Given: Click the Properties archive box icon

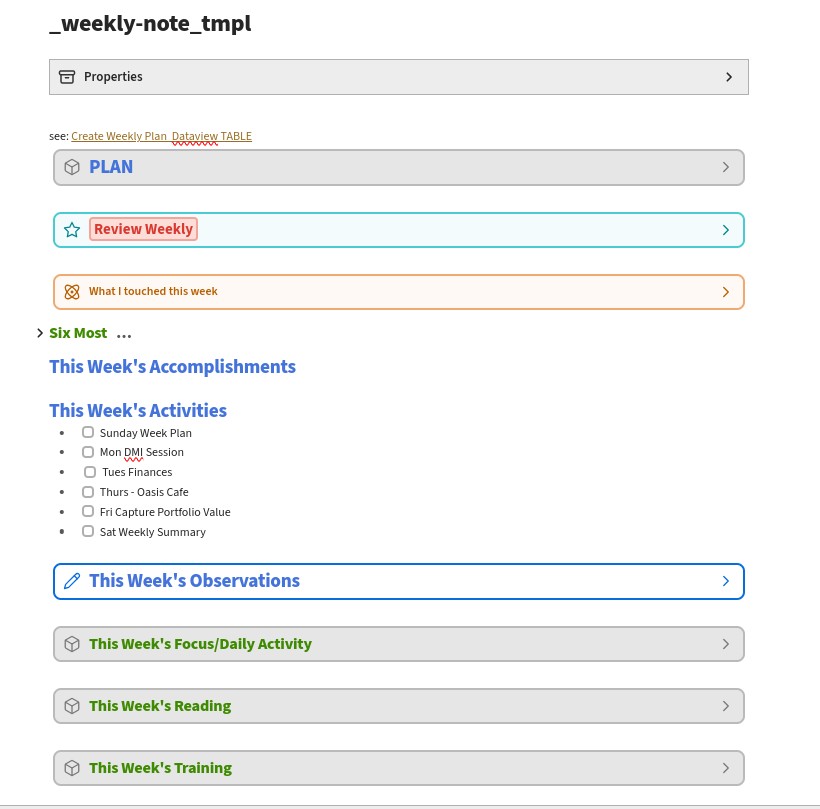Looking at the screenshot, I should [67, 77].
